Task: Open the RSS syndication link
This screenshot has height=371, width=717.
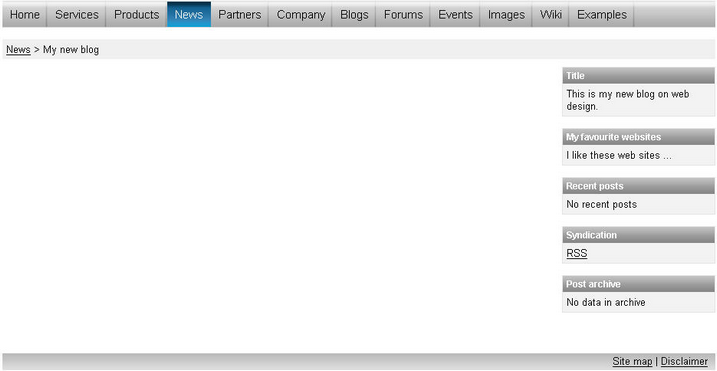Action: click(x=577, y=253)
